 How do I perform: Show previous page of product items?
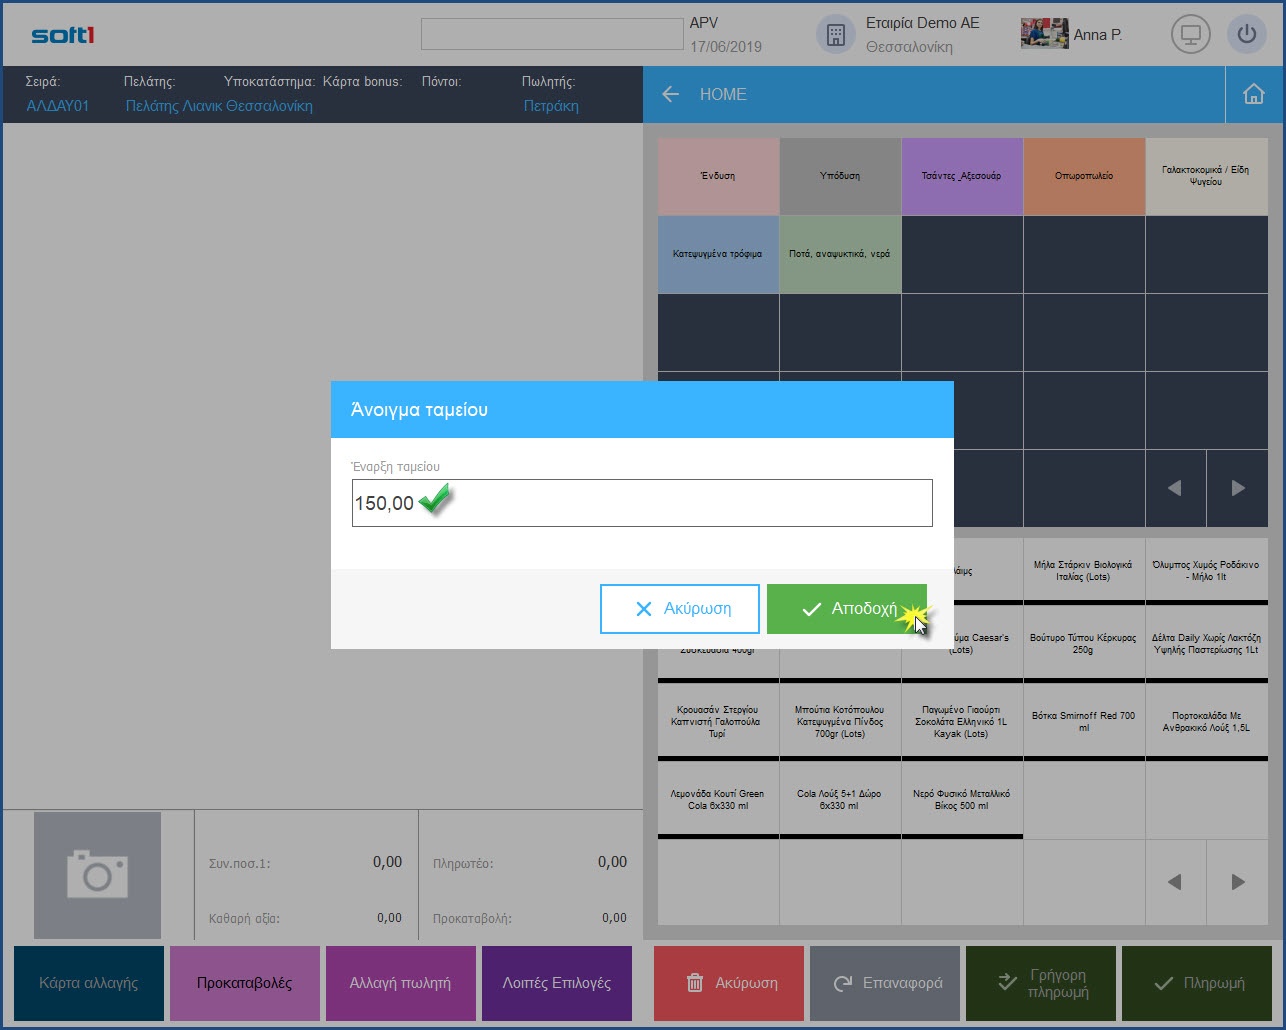[x=1175, y=882]
